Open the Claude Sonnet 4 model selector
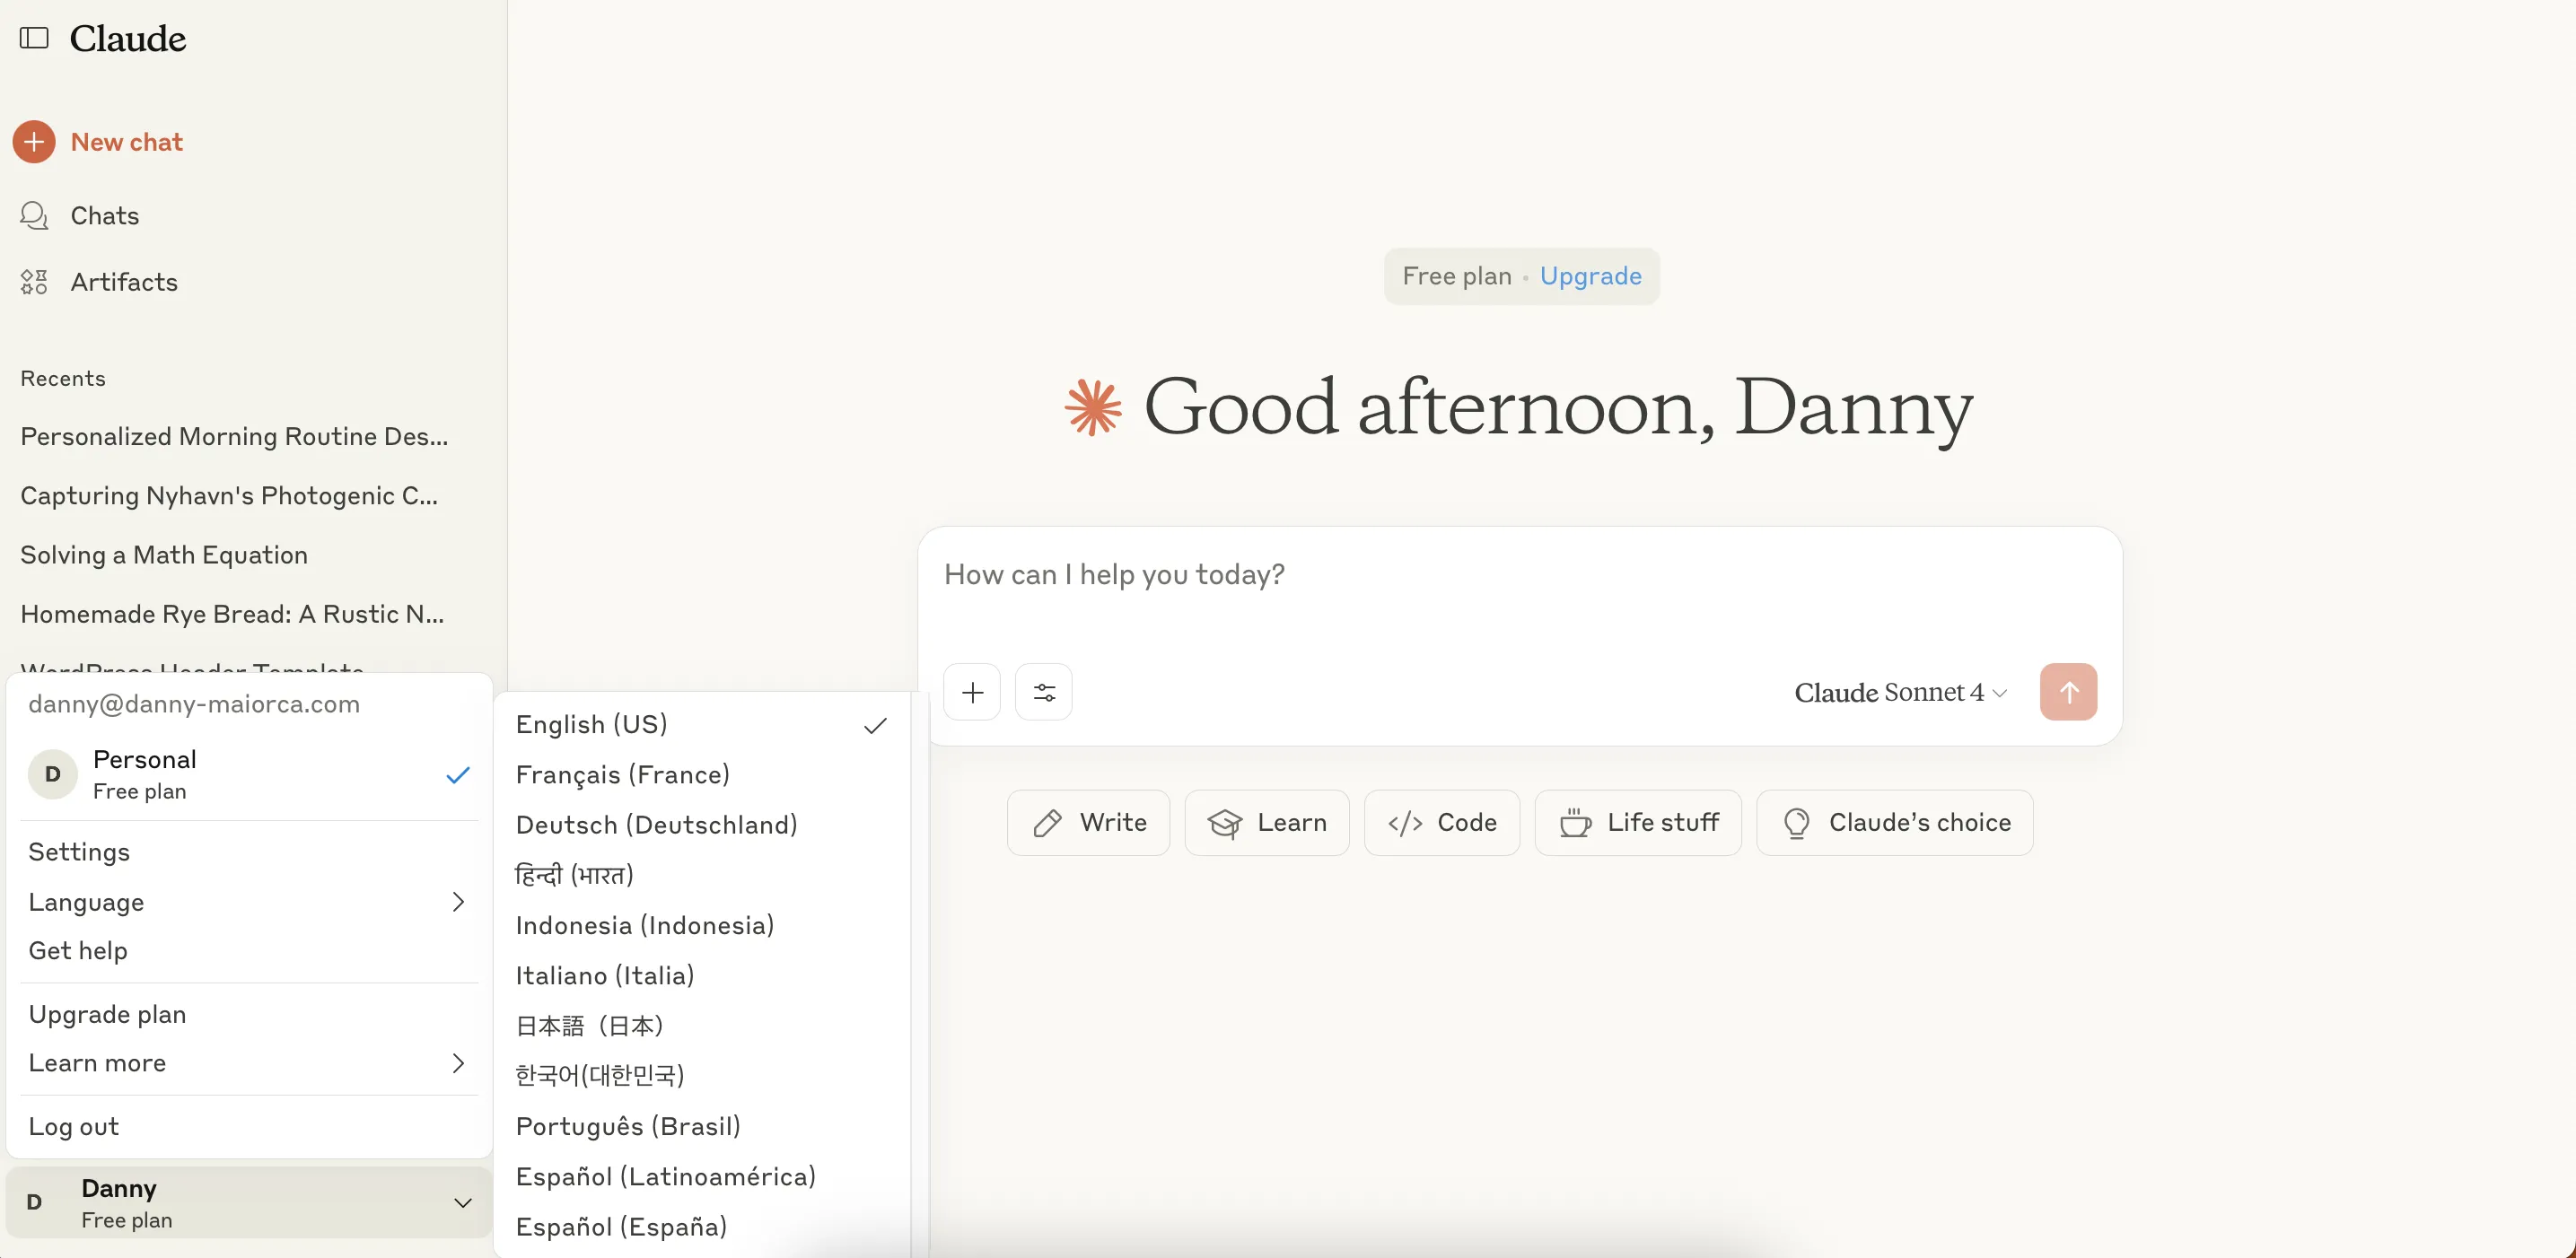The width and height of the screenshot is (2576, 1258). pyautogui.click(x=1899, y=693)
